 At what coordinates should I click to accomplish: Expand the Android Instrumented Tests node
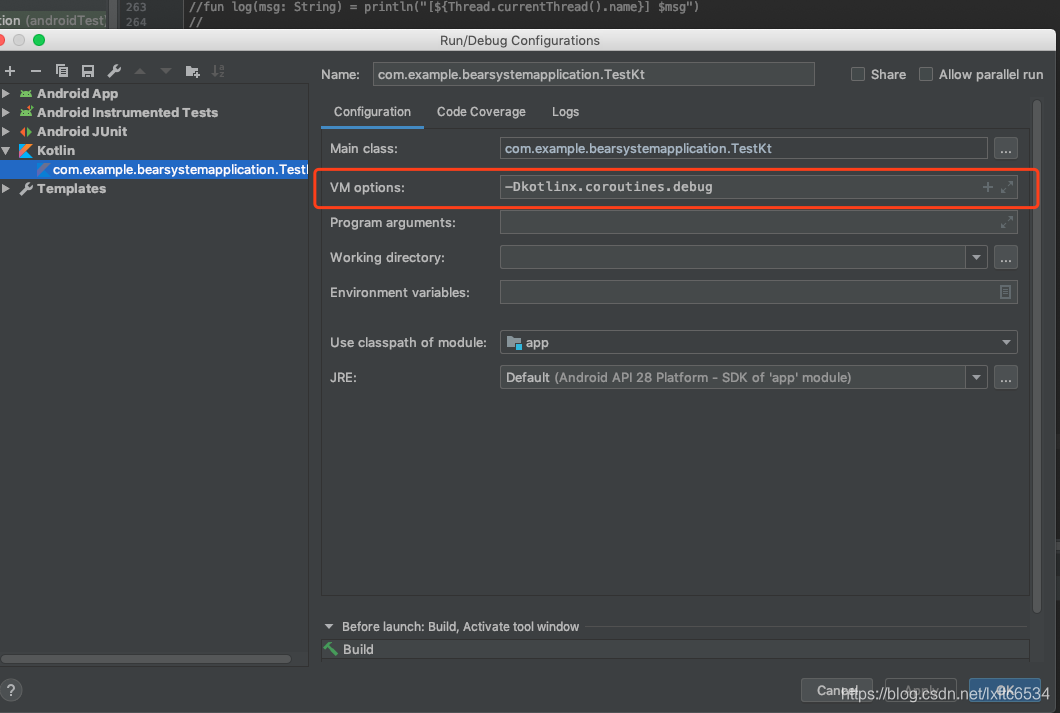pyautogui.click(x=6, y=112)
